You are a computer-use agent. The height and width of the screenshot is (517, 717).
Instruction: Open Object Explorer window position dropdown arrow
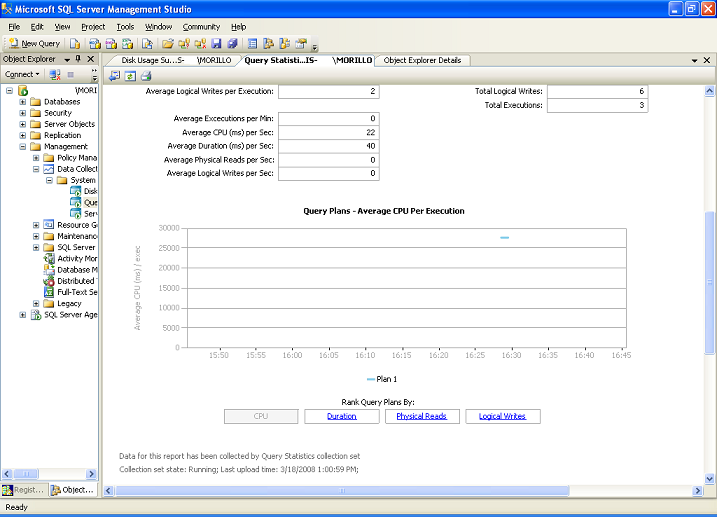point(67,59)
